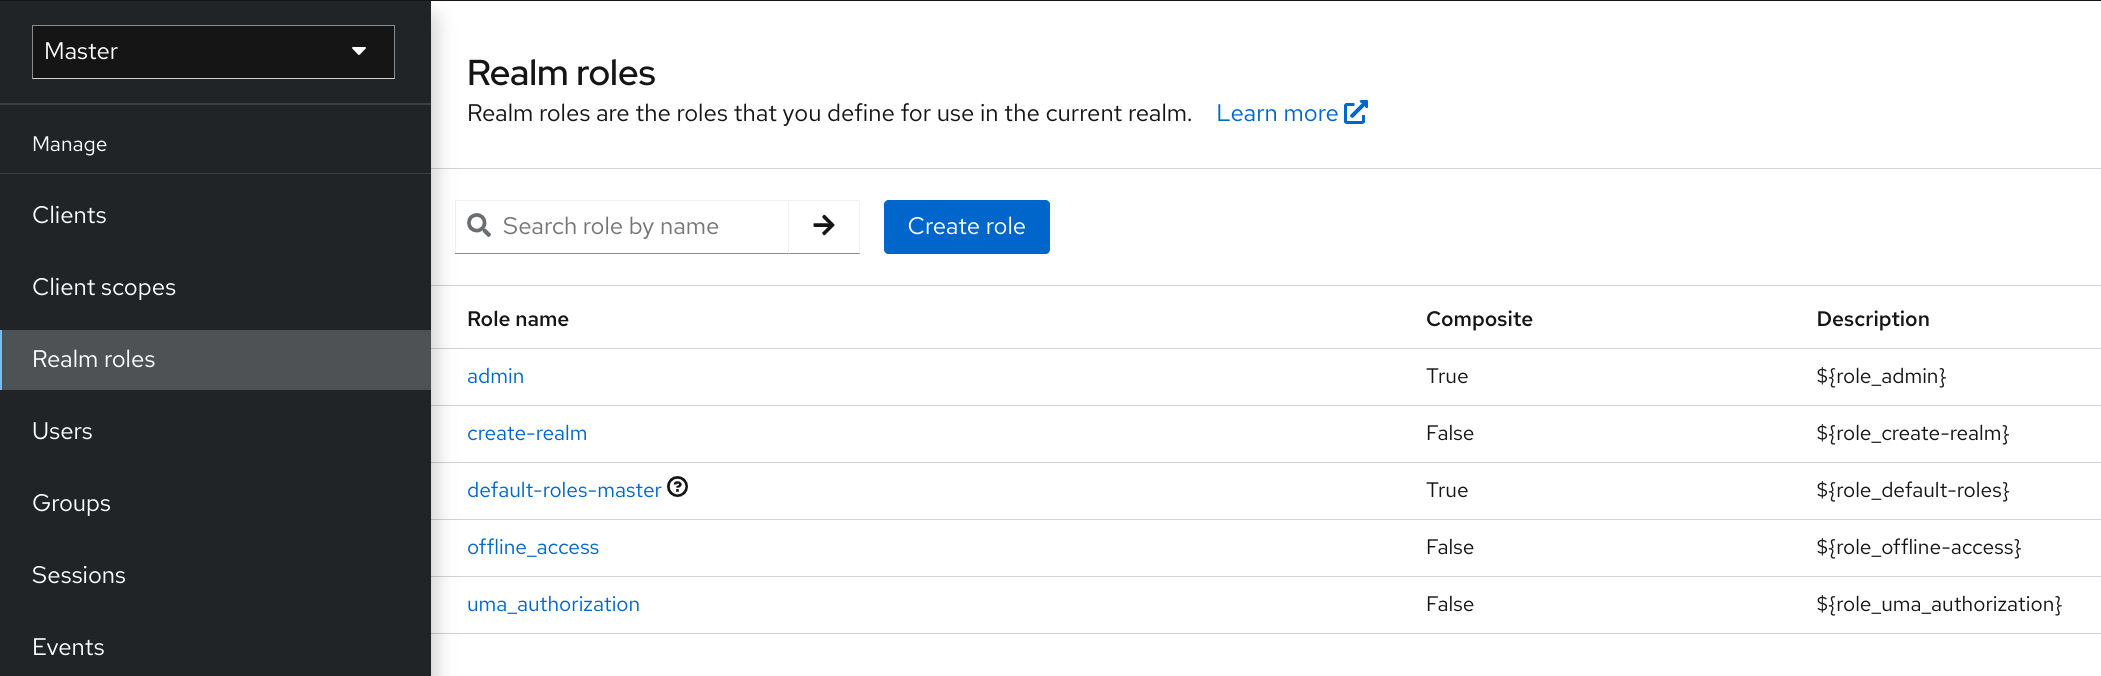The width and height of the screenshot is (2101, 676).
Task: Navigate to Users section
Action: 62,431
